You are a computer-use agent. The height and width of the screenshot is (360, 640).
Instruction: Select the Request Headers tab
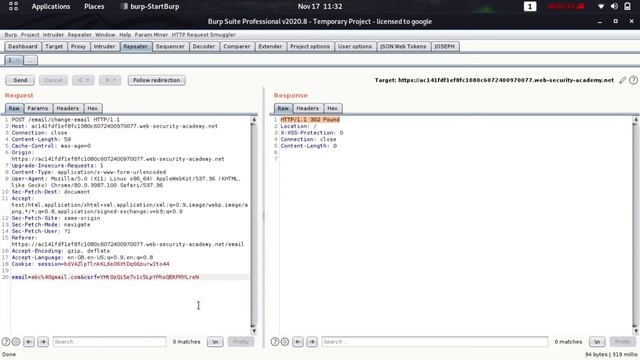click(67, 108)
